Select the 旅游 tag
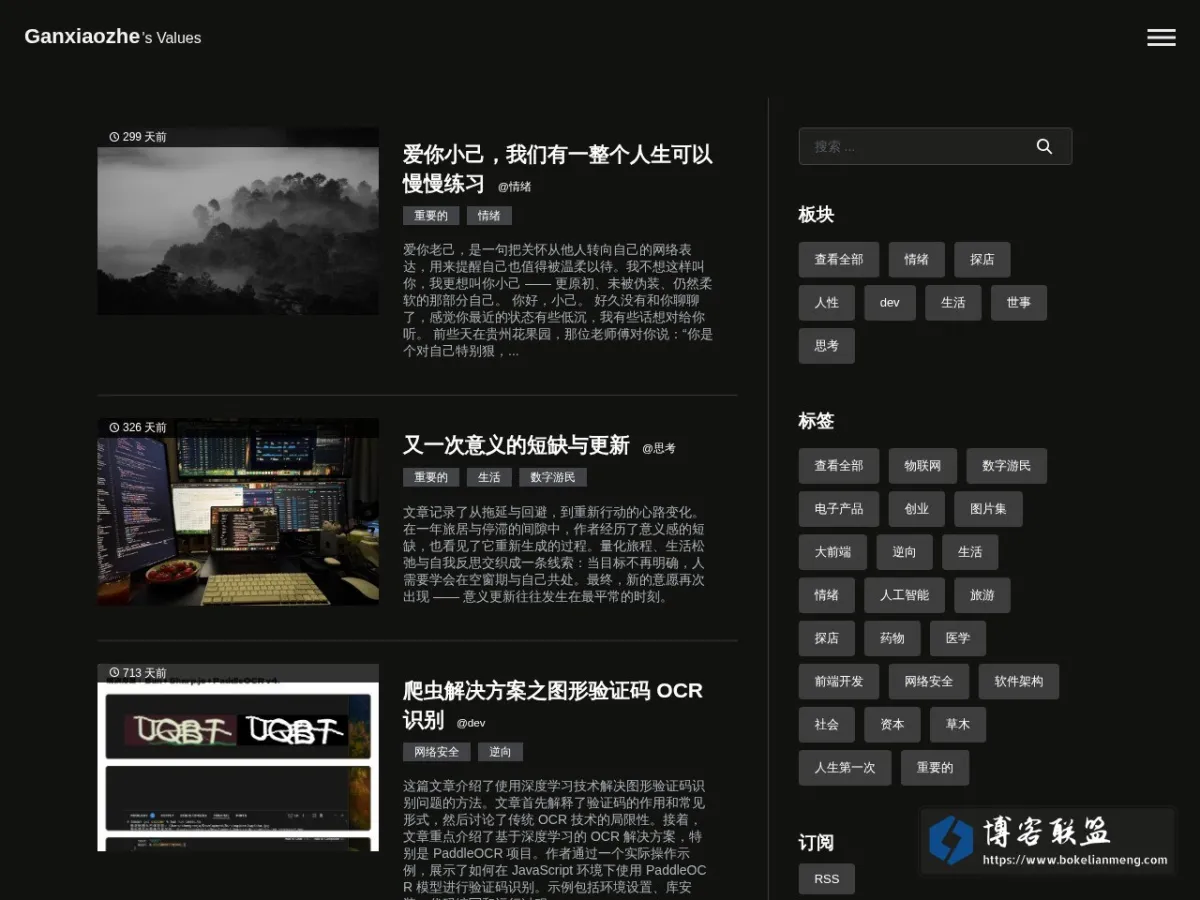 [982, 595]
